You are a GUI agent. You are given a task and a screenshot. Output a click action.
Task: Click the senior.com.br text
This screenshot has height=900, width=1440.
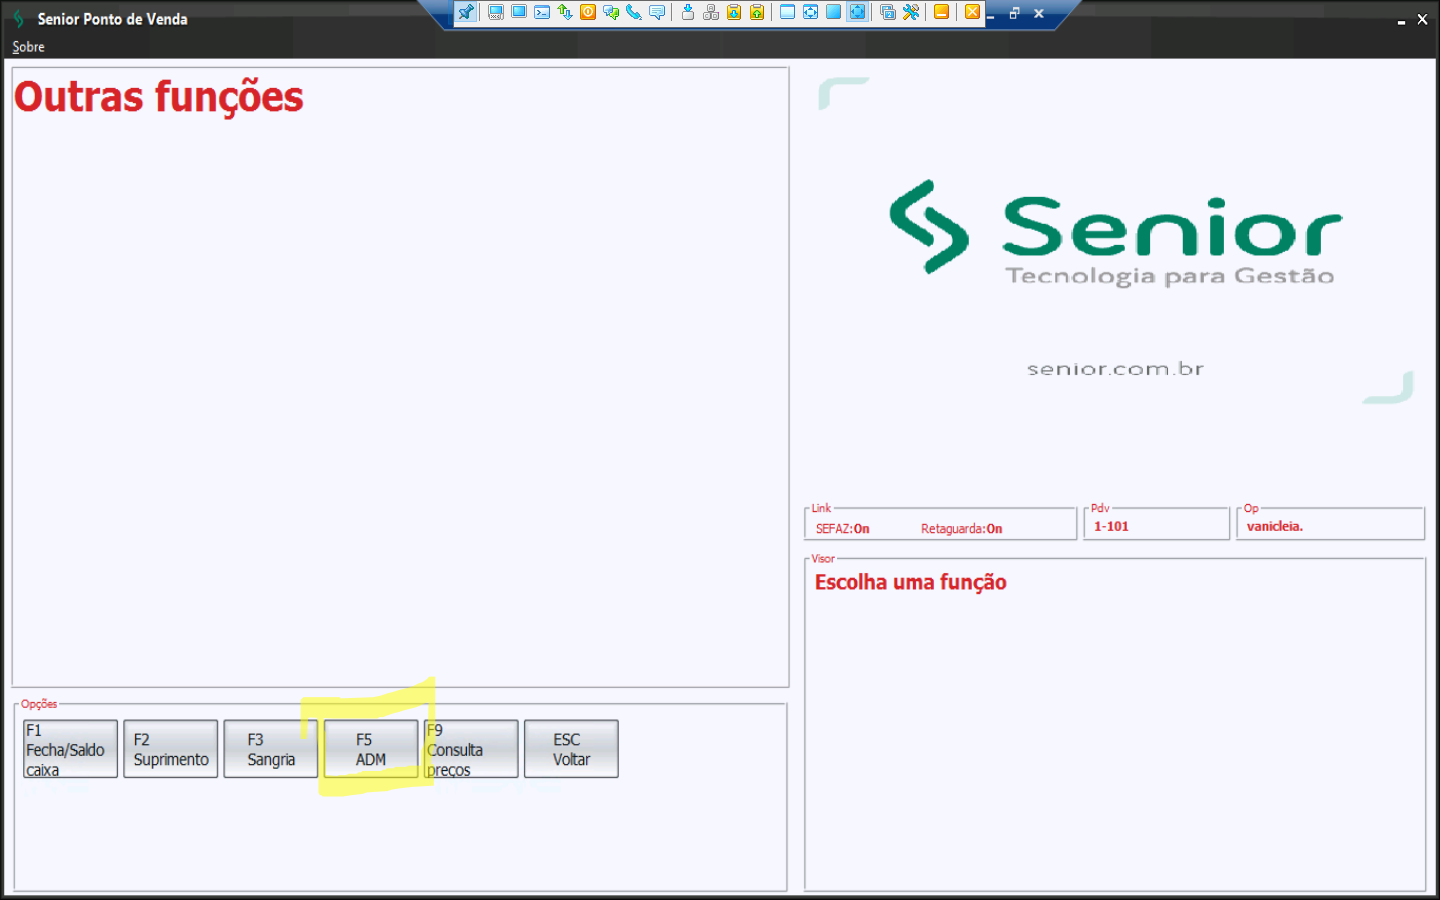tap(1115, 369)
